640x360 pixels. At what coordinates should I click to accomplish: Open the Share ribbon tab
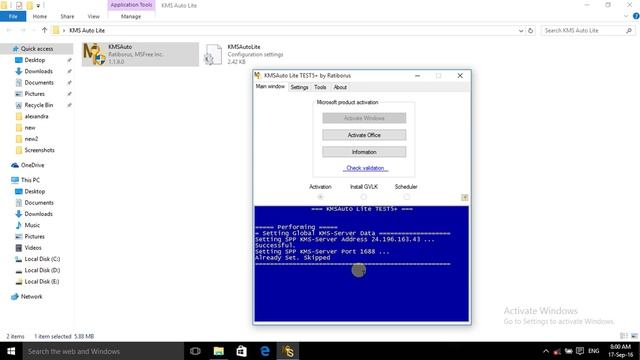67,16
